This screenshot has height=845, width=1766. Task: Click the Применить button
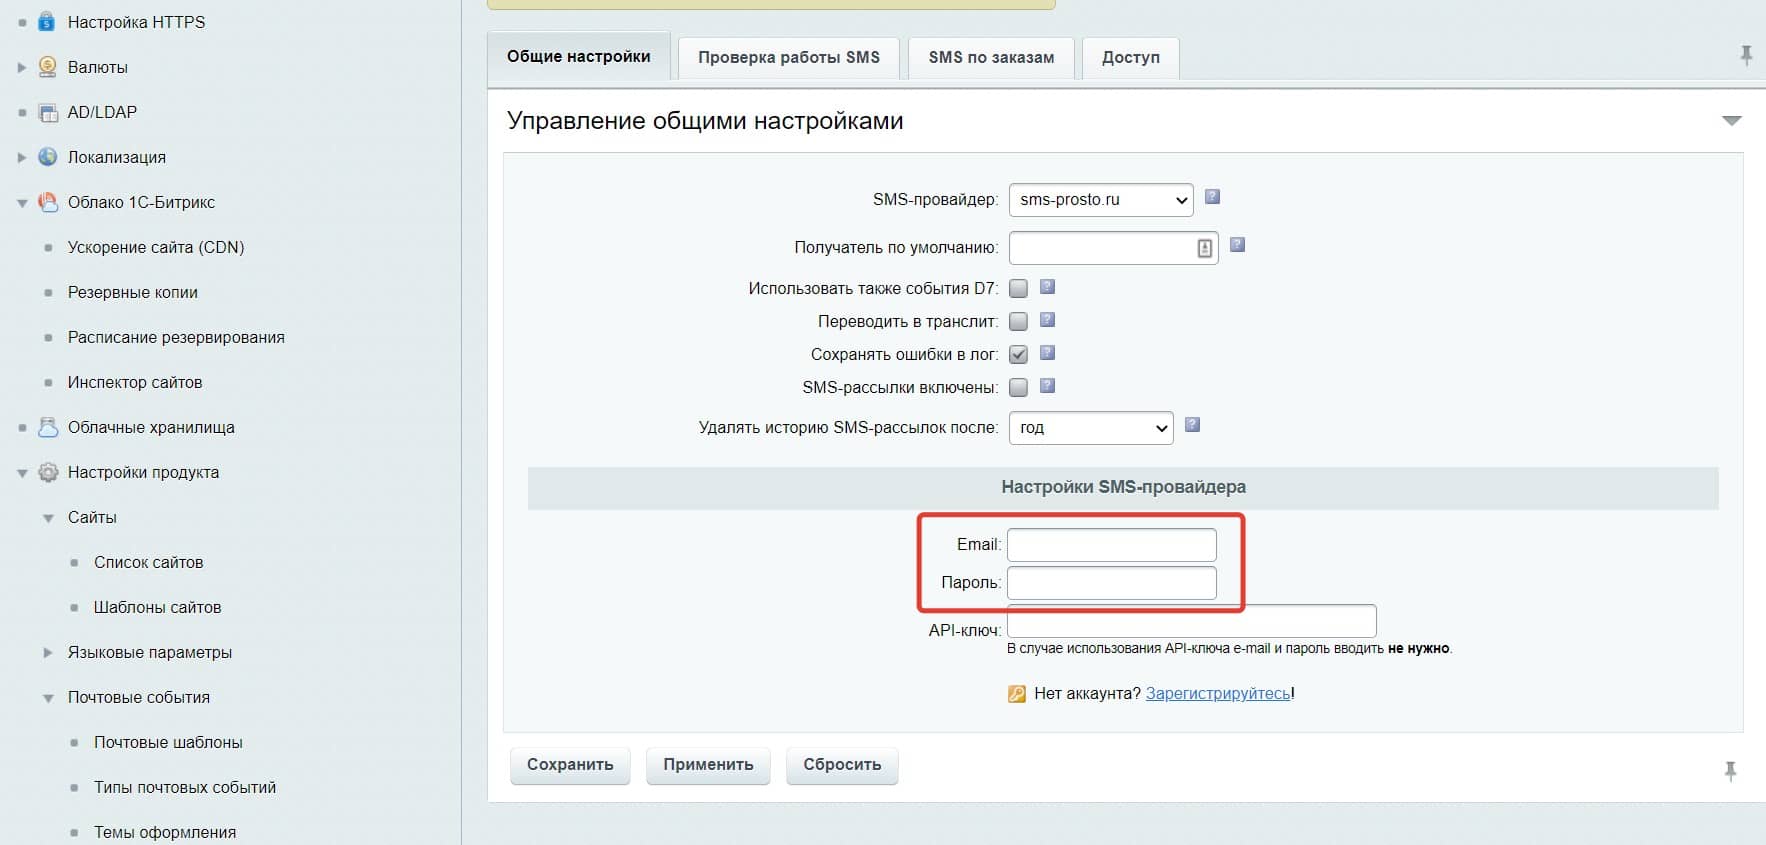[708, 765]
